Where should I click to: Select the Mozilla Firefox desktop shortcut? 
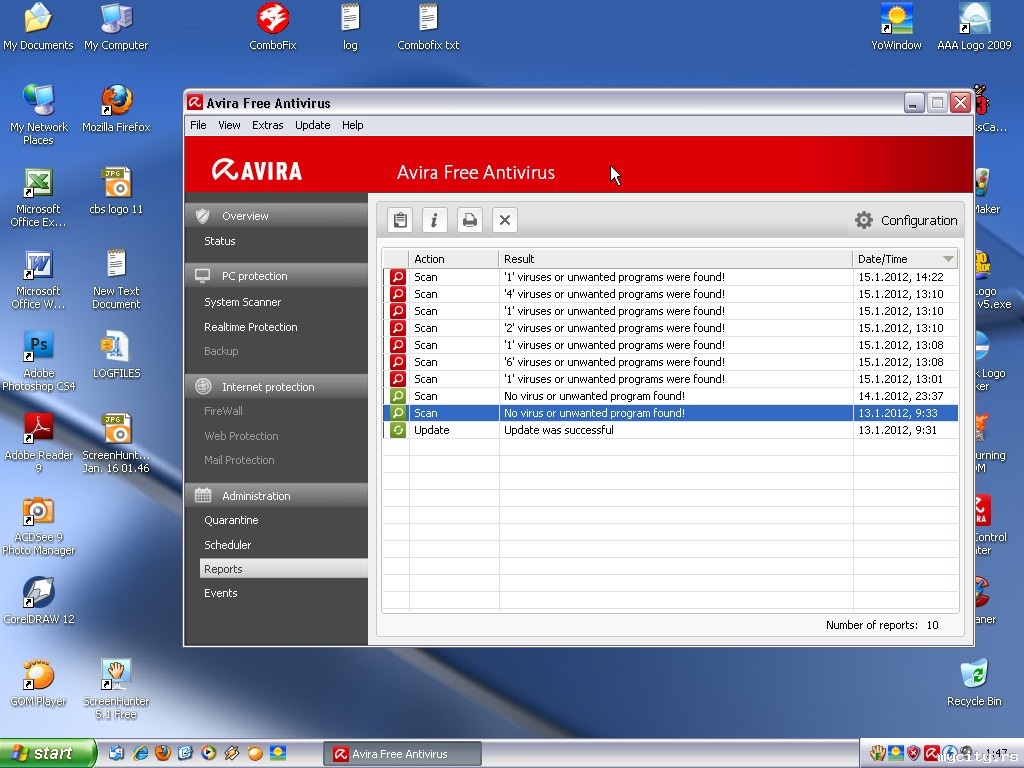pyautogui.click(x=116, y=101)
